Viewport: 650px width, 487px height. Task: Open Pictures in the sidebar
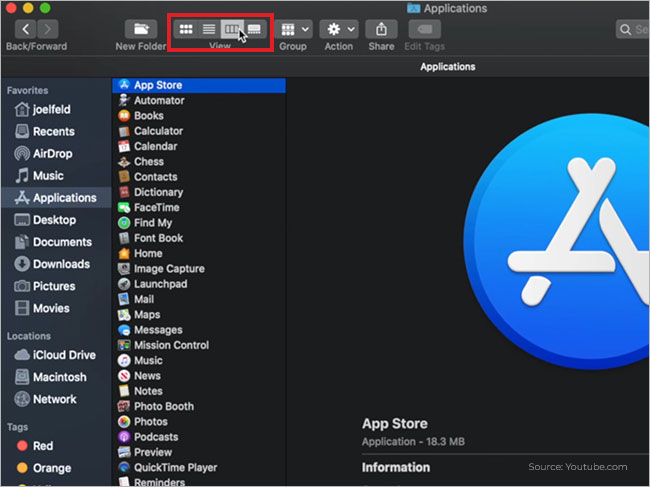(x=56, y=286)
